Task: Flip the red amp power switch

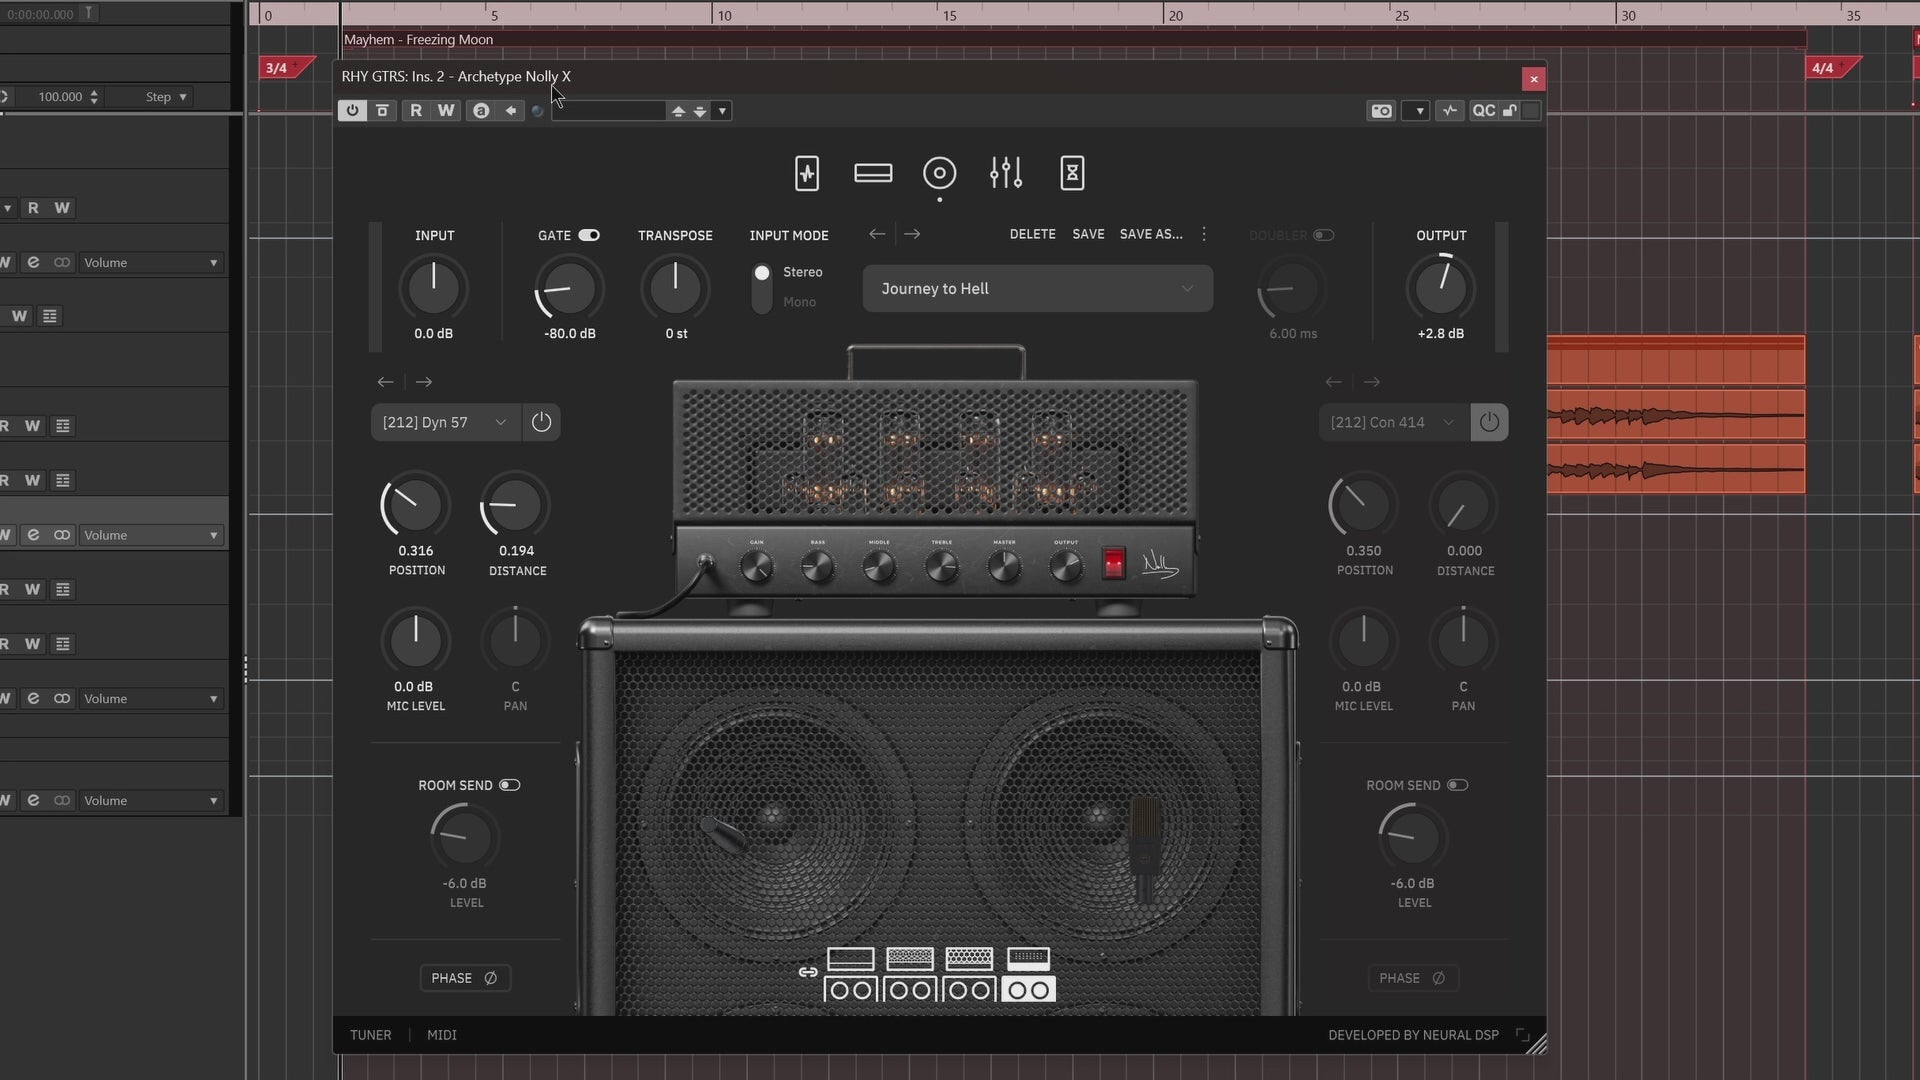Action: click(x=1113, y=563)
